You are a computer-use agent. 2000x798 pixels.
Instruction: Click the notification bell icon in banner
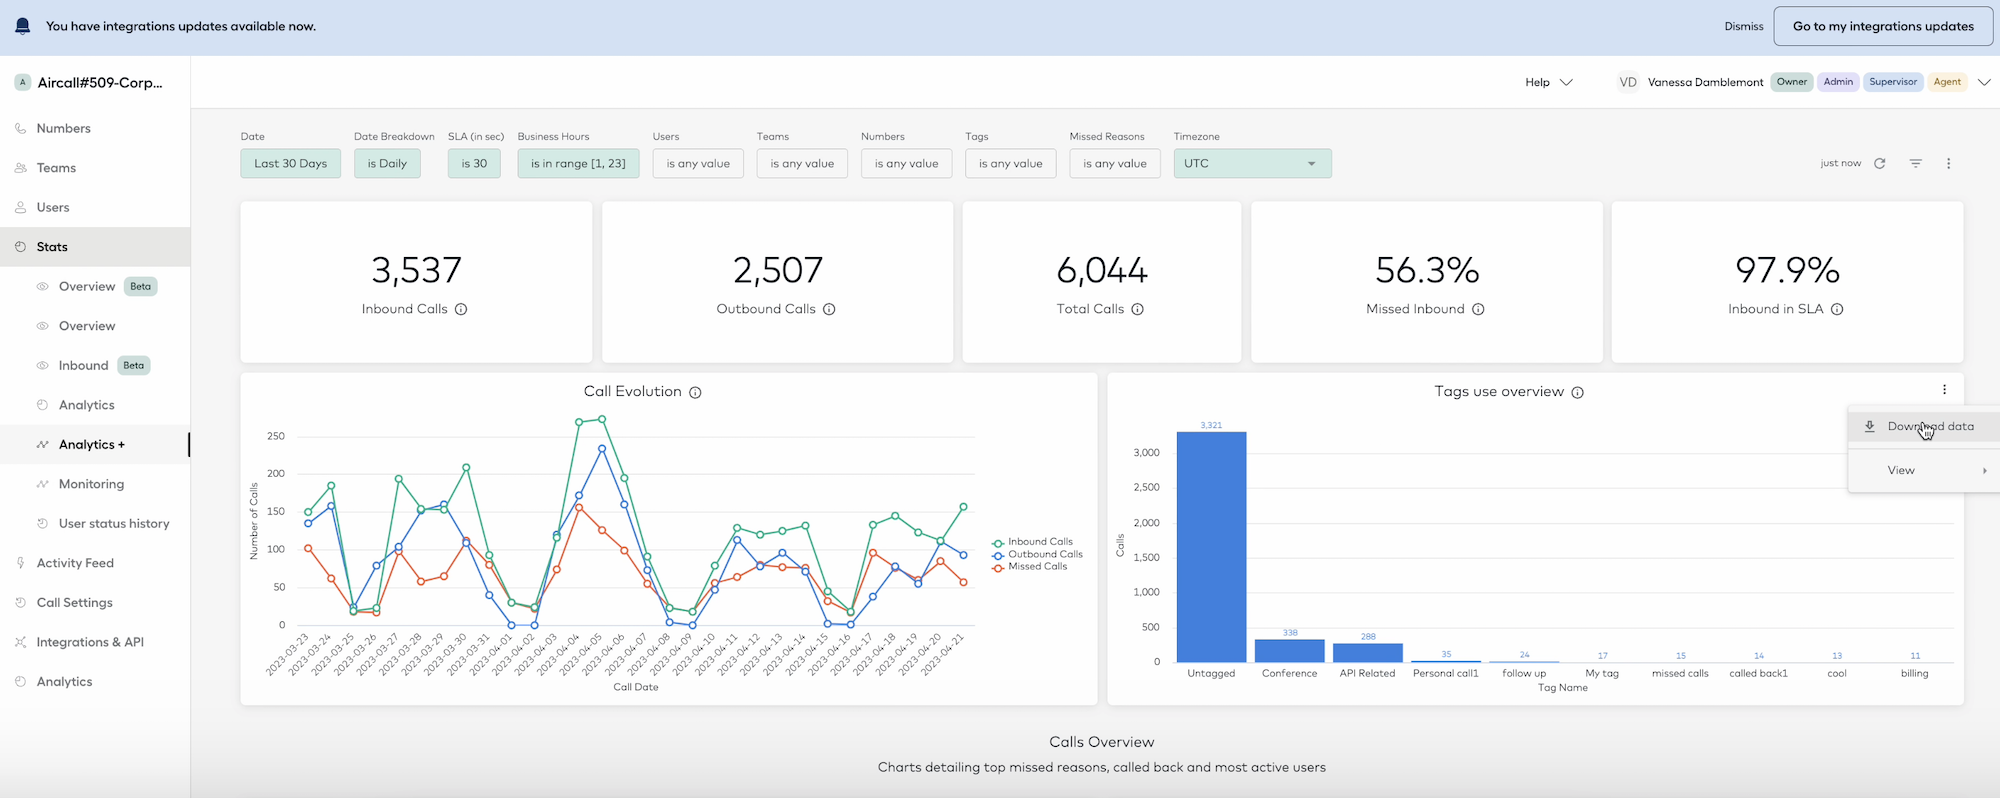coord(22,26)
